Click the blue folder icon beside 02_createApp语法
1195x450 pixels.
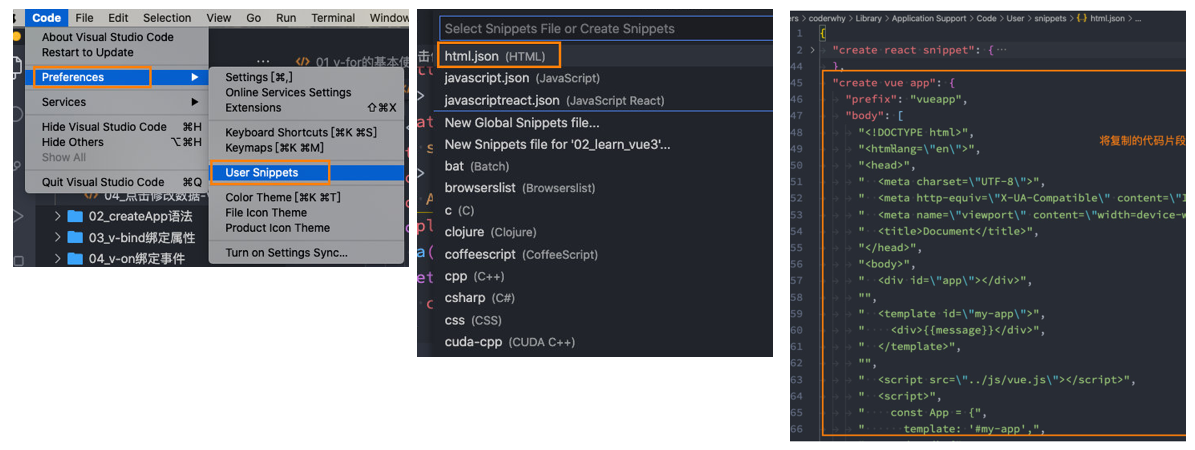point(74,216)
